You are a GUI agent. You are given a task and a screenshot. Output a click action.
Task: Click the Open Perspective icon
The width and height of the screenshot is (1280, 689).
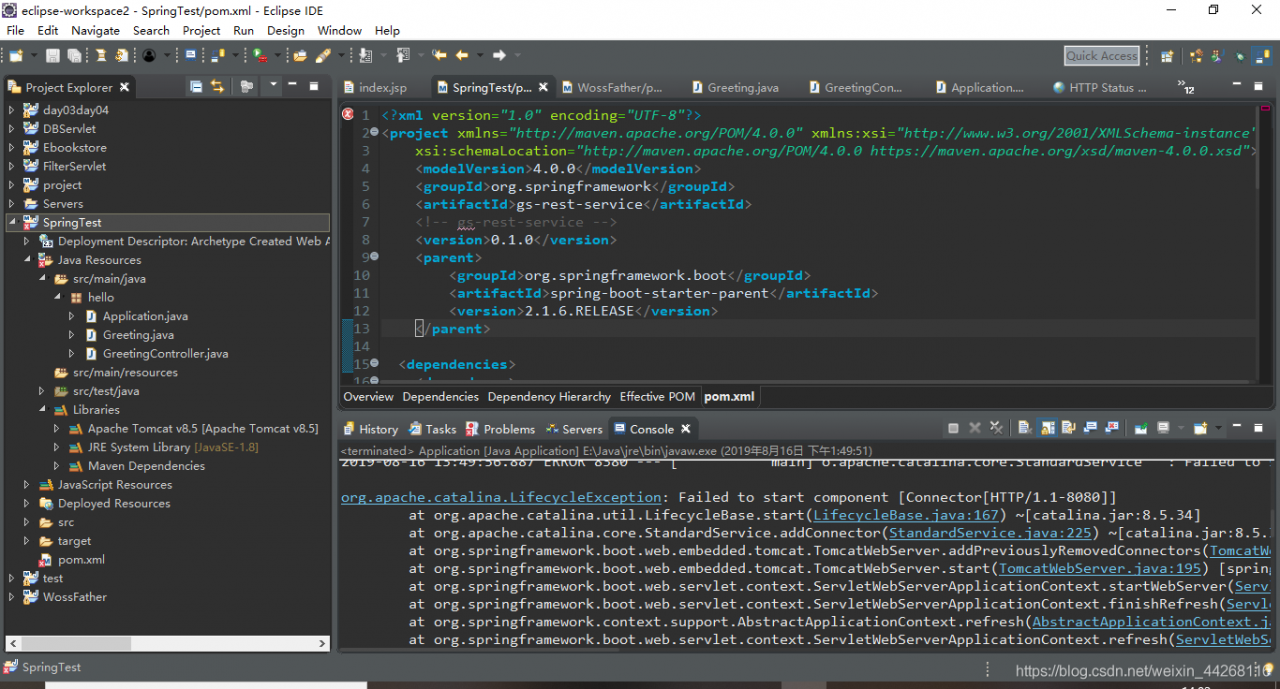point(1166,56)
